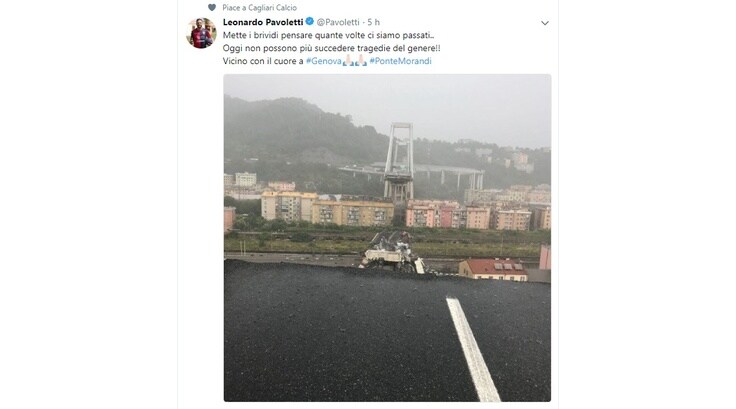Click the first praying hands emoji after #Genova
Screen dimensions: 736x409
pyautogui.click(x=348, y=61)
